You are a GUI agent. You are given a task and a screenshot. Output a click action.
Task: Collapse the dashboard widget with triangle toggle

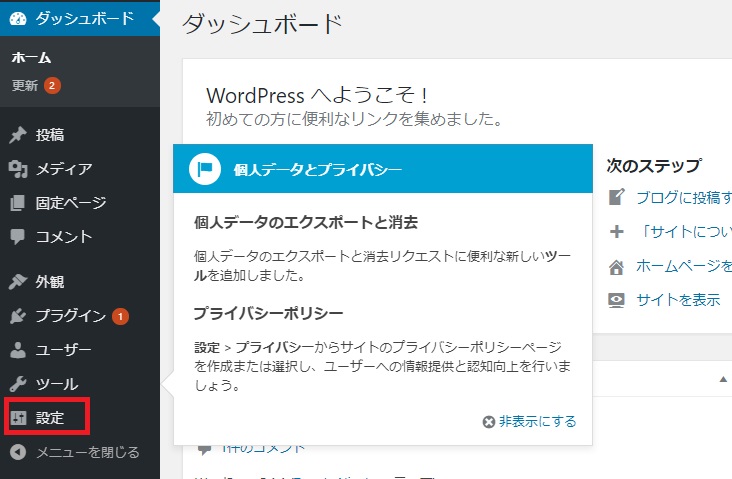(x=723, y=379)
